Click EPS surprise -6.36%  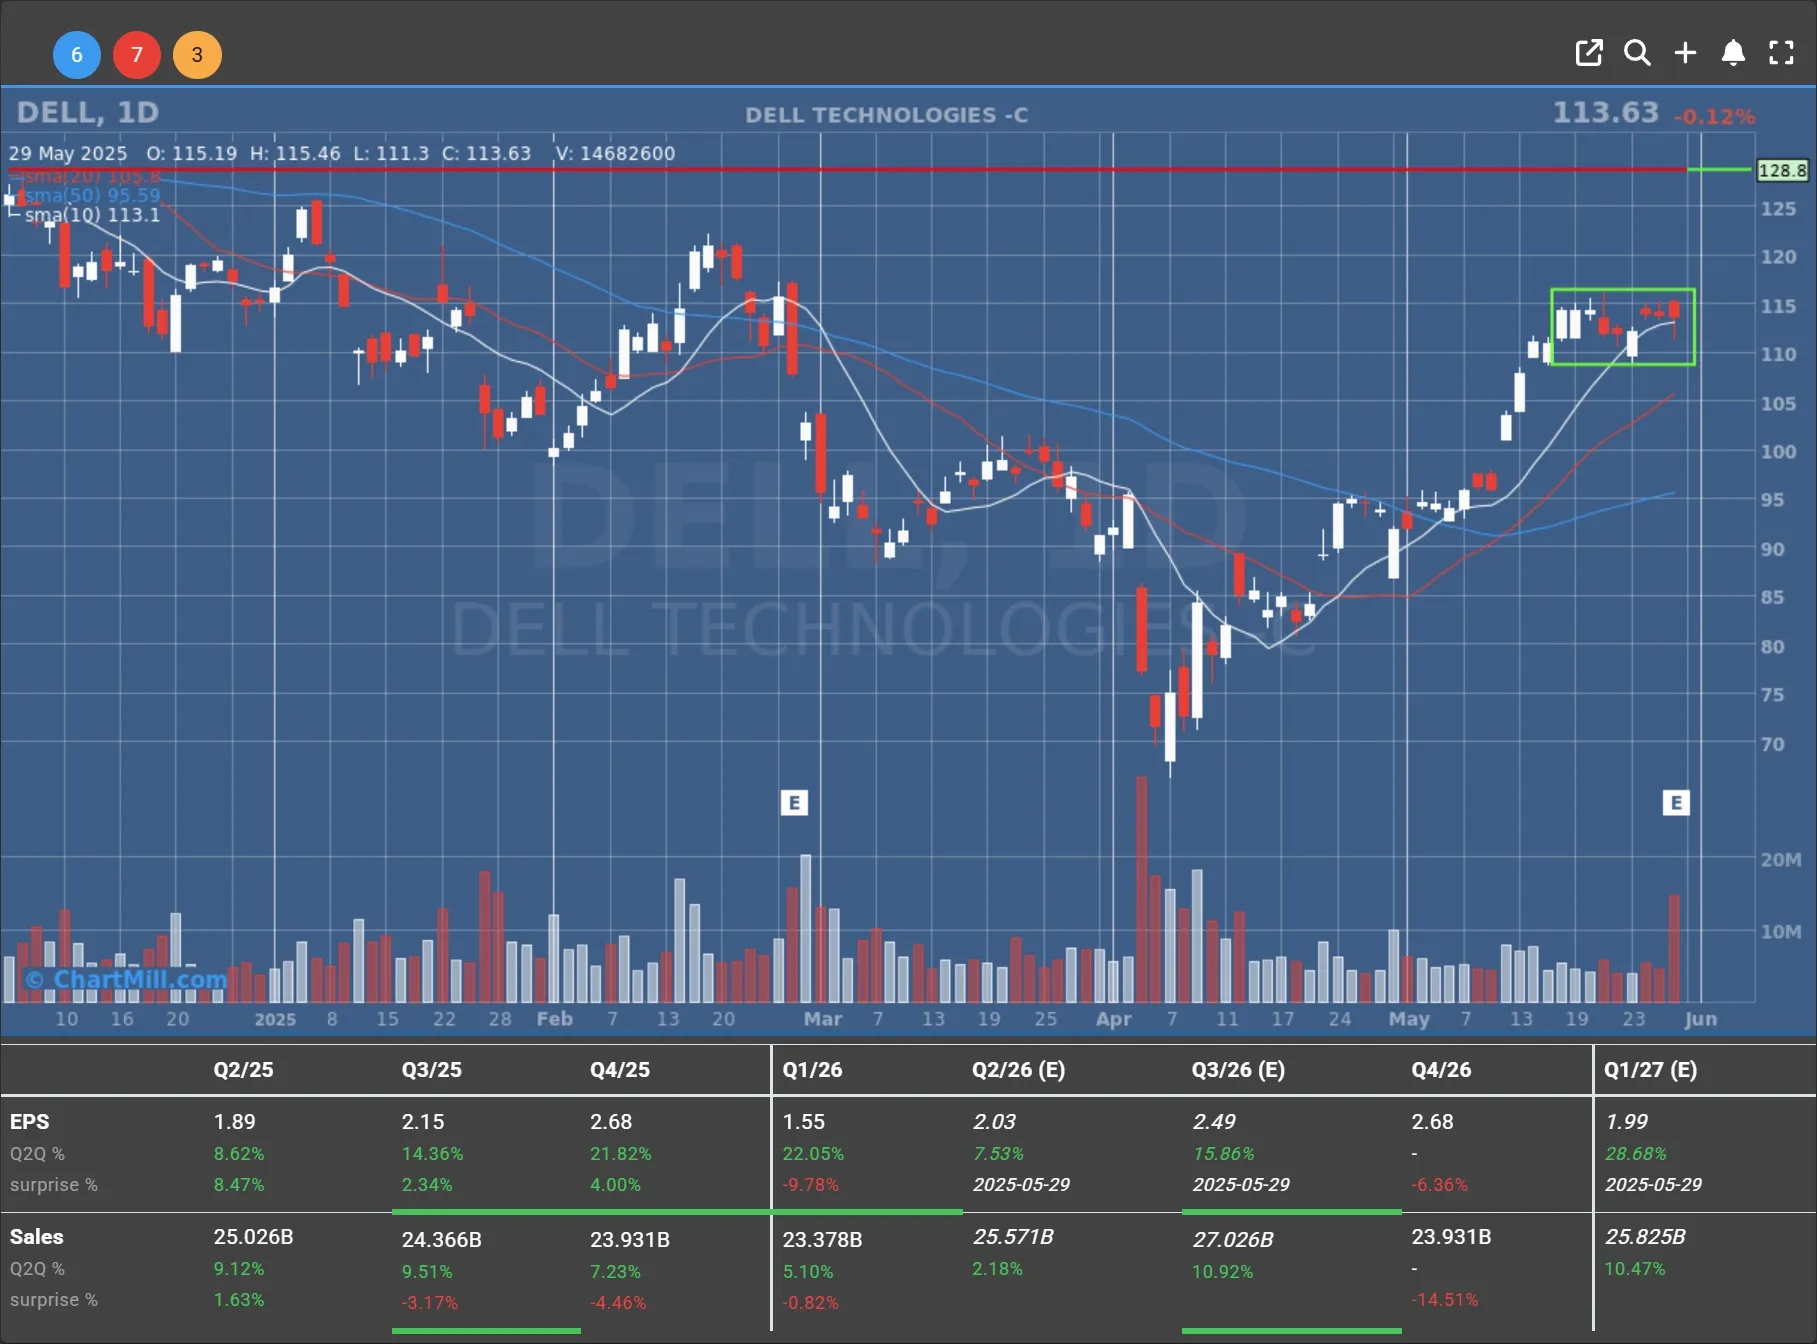[x=1439, y=1185]
